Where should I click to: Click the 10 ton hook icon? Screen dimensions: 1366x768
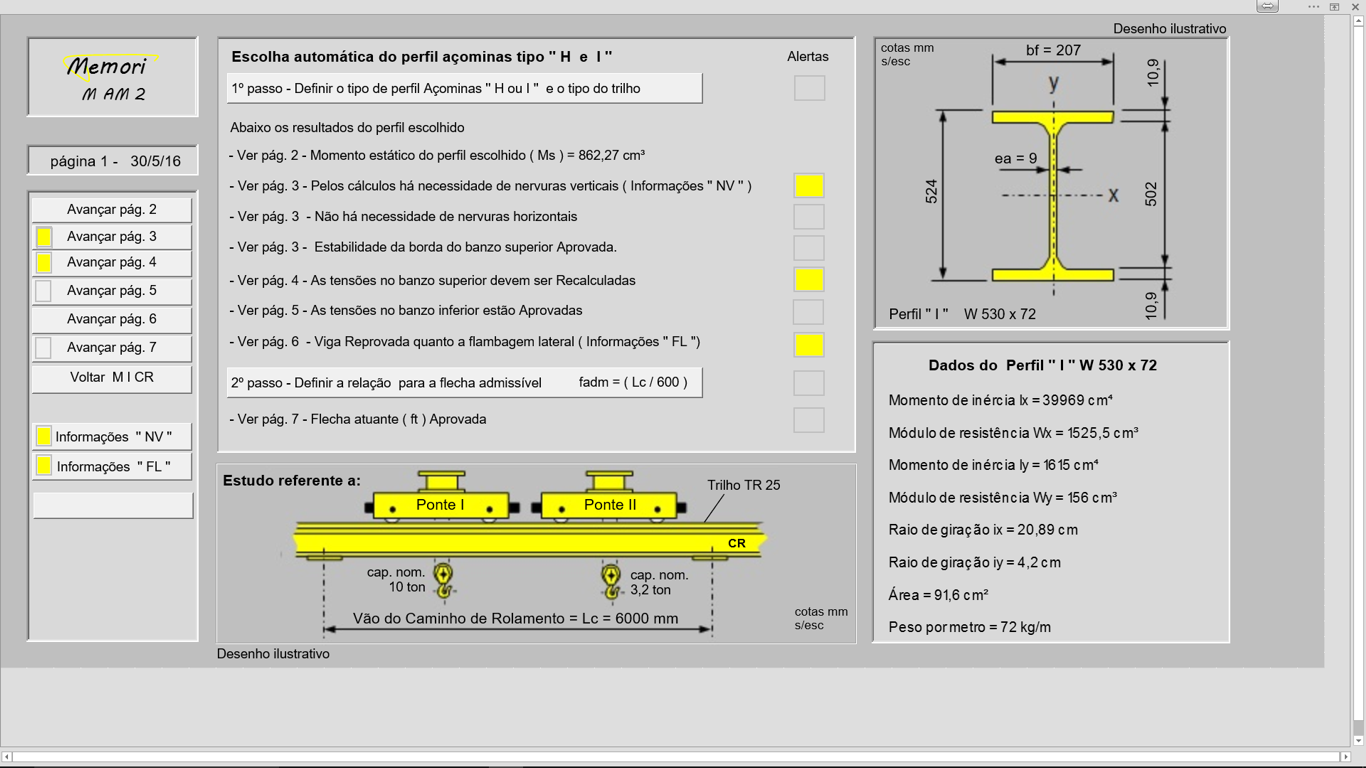(443, 580)
